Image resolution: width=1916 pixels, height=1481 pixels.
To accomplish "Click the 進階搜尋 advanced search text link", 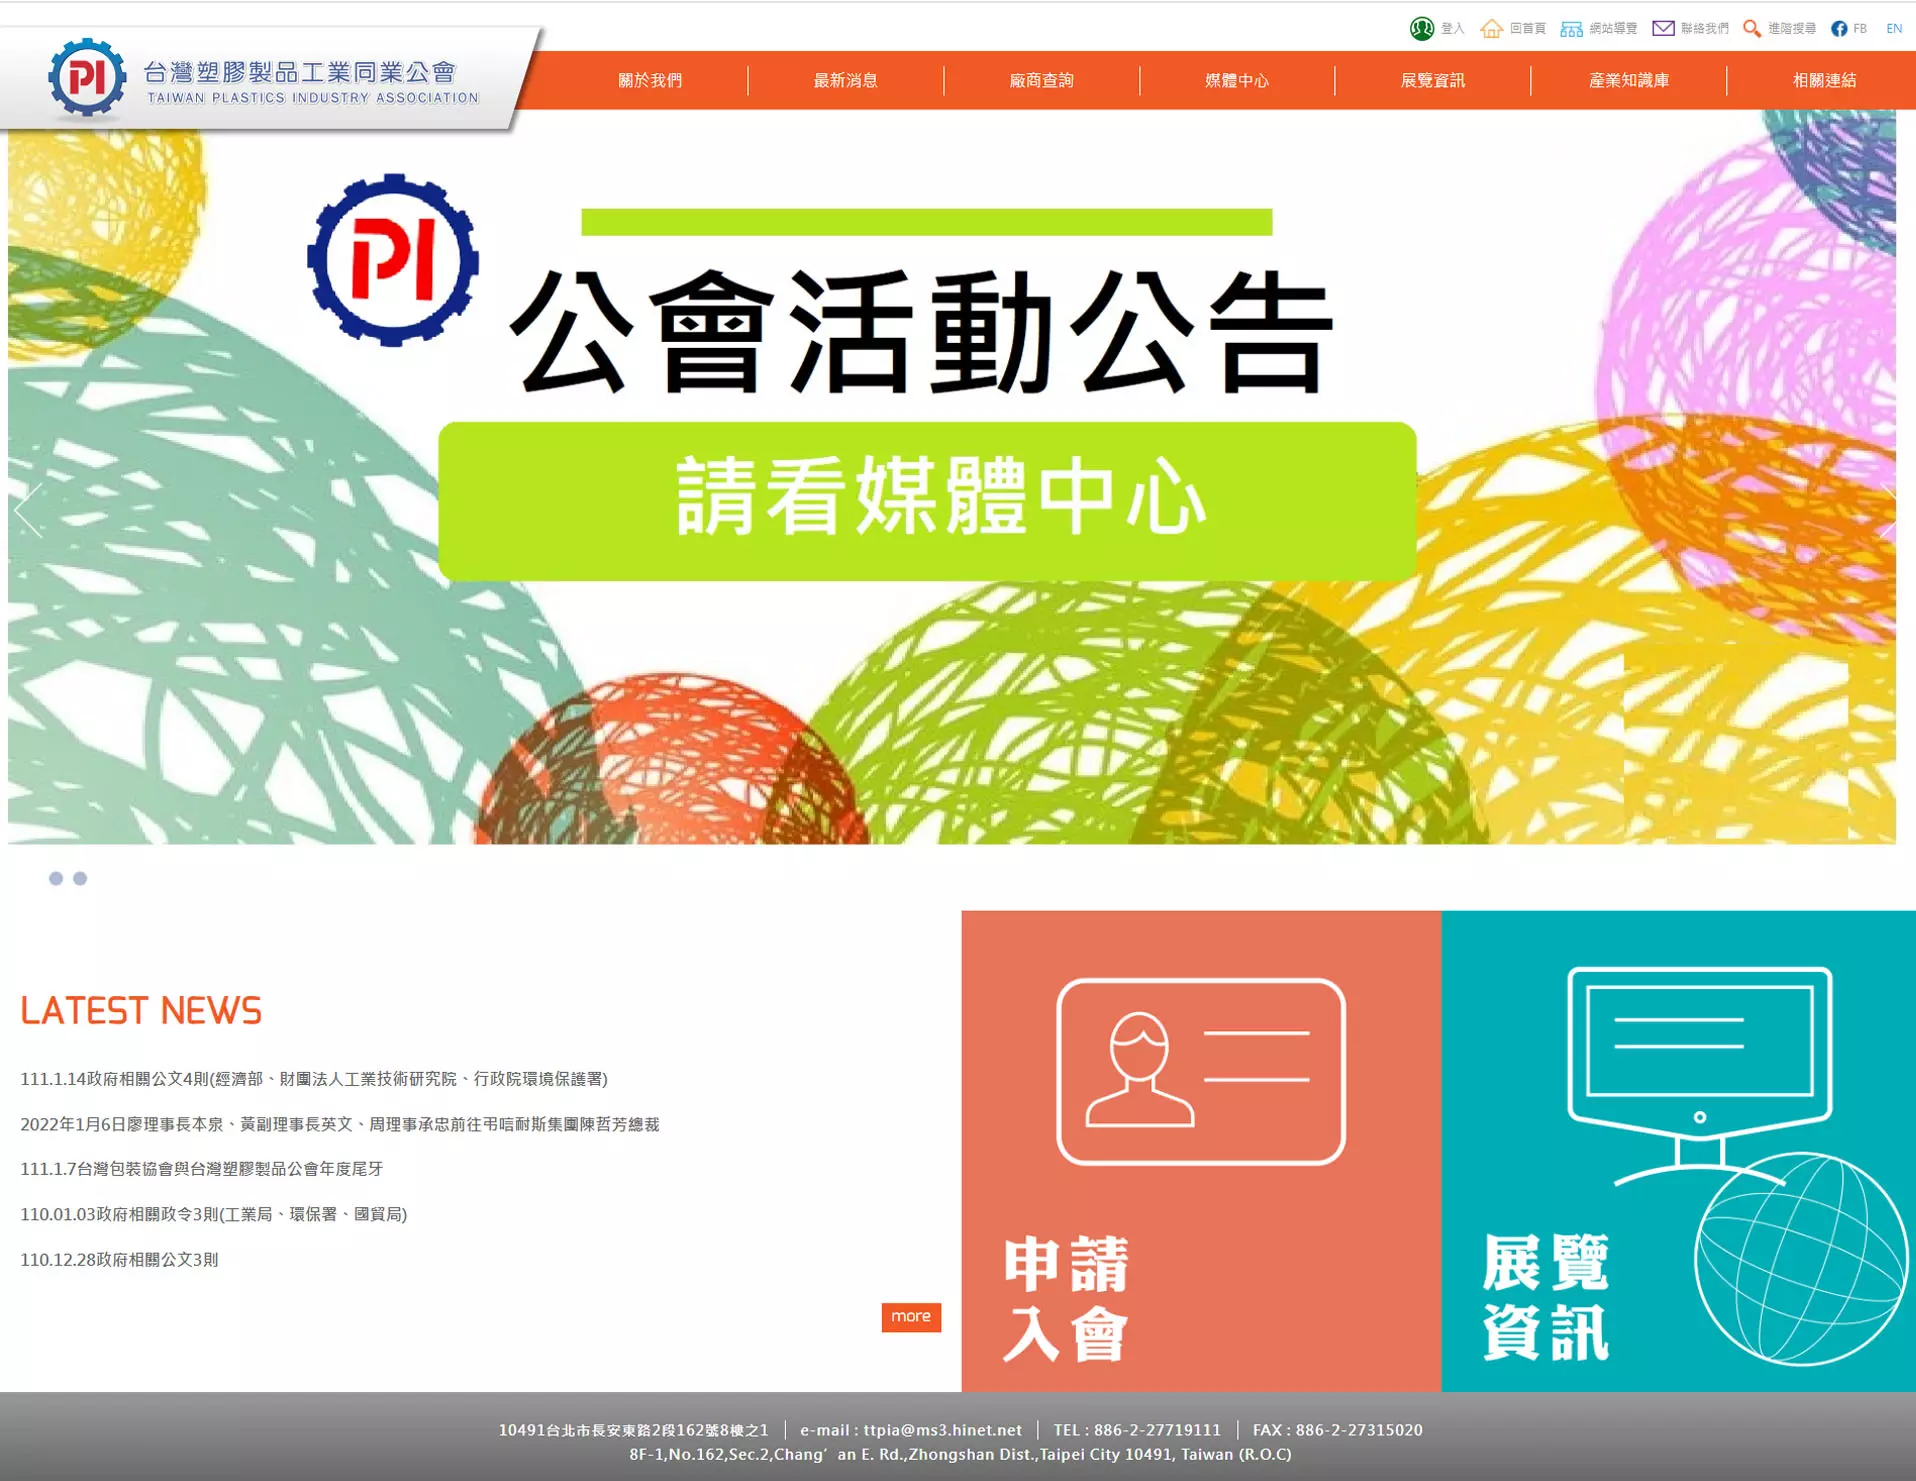I will [x=1792, y=29].
